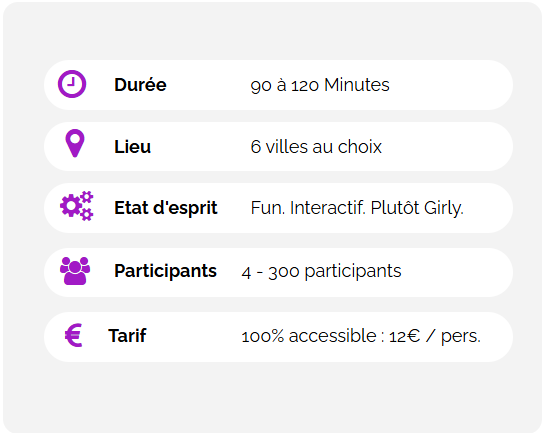Click the Lieu row's empty right end
545x433 pixels.
point(448,147)
